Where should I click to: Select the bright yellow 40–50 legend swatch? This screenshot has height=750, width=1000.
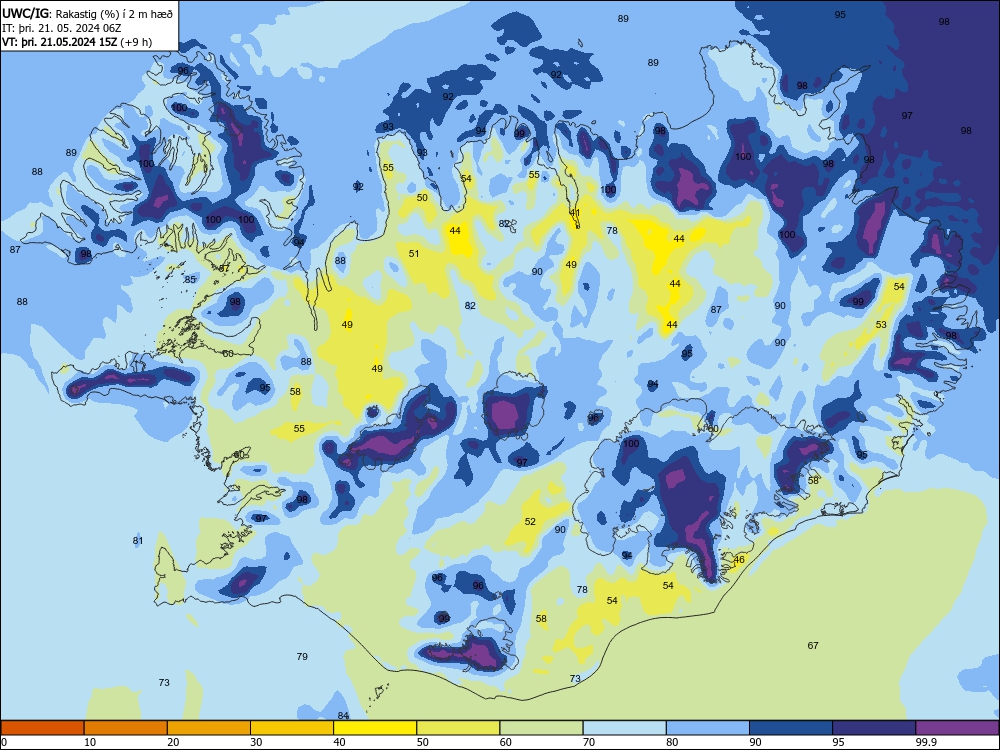[x=375, y=728]
